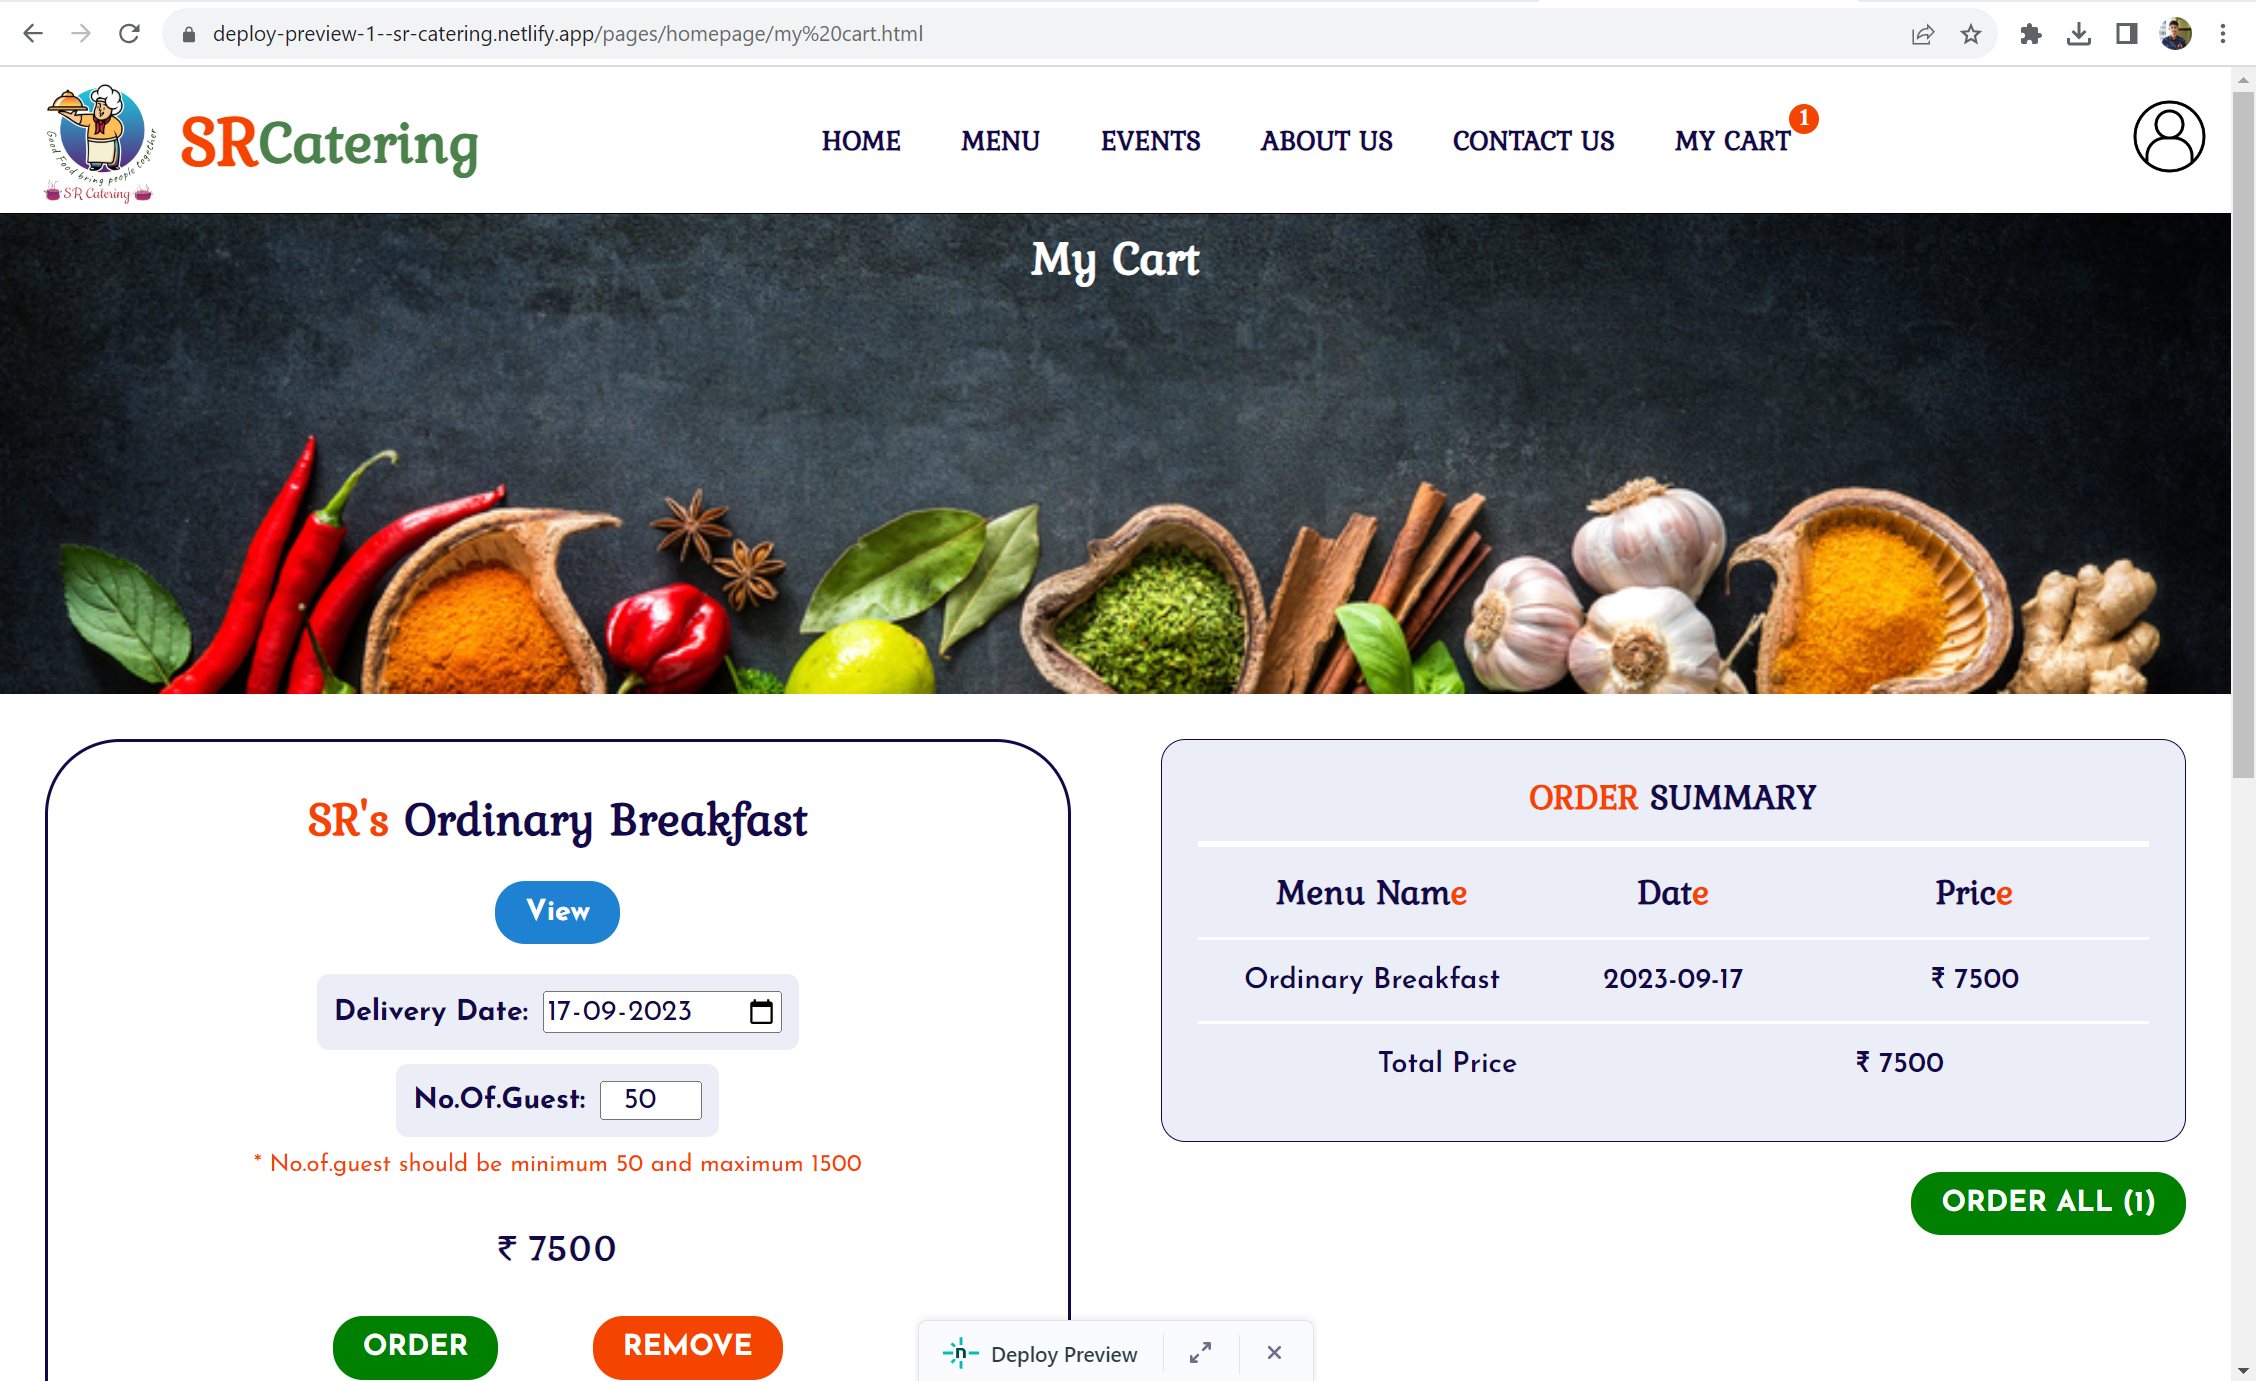Share this page via share icon
The image size is (2256, 1381).
[1923, 35]
